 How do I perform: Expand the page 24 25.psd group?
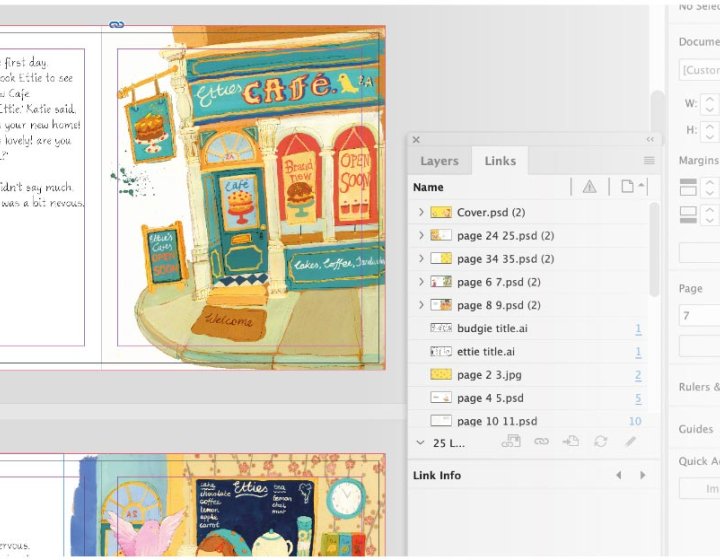click(x=421, y=236)
